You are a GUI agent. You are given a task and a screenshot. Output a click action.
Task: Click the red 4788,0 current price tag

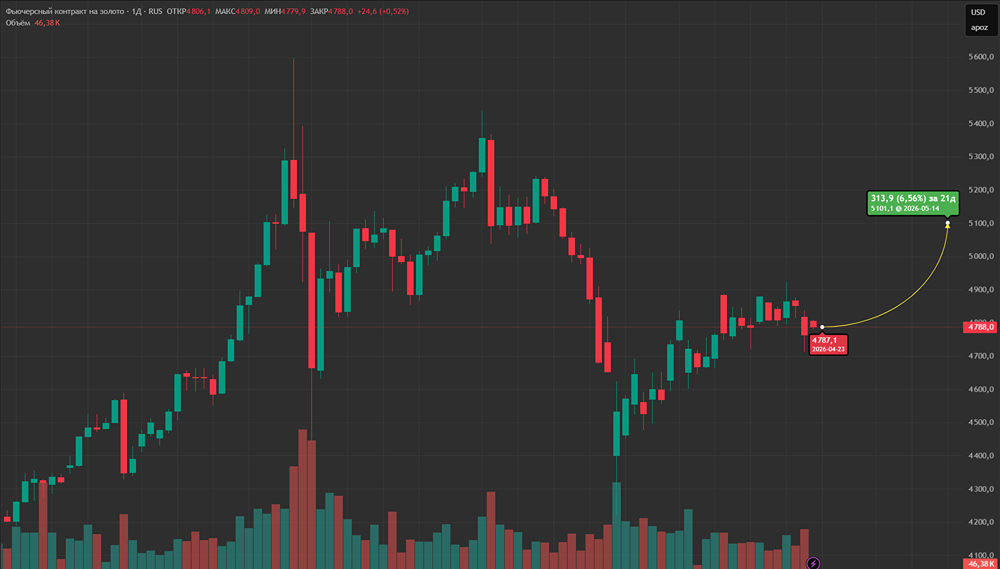[981, 327]
